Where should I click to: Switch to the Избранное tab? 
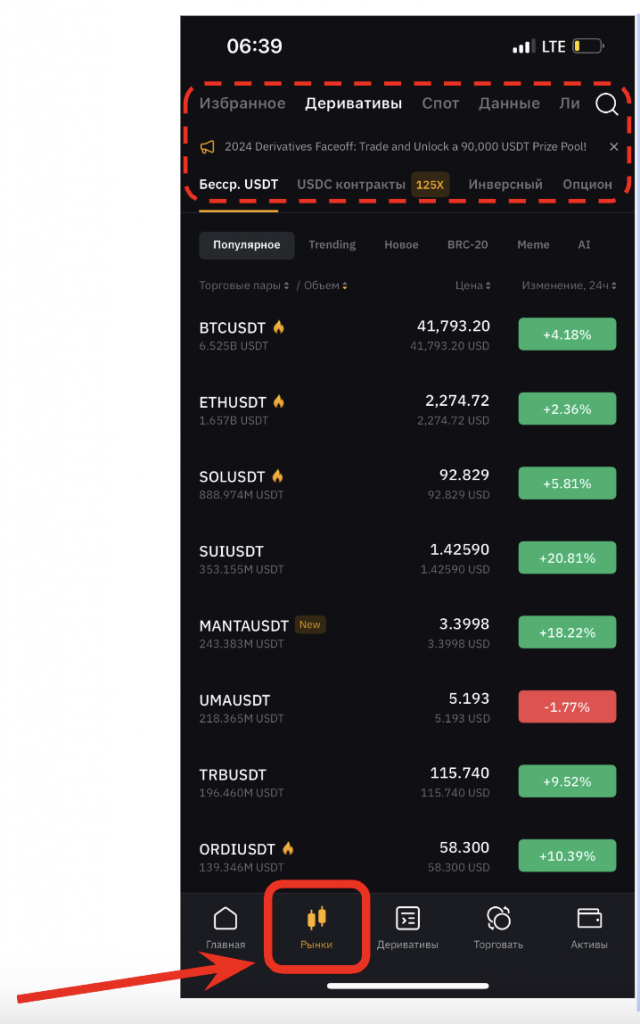[x=242, y=103]
